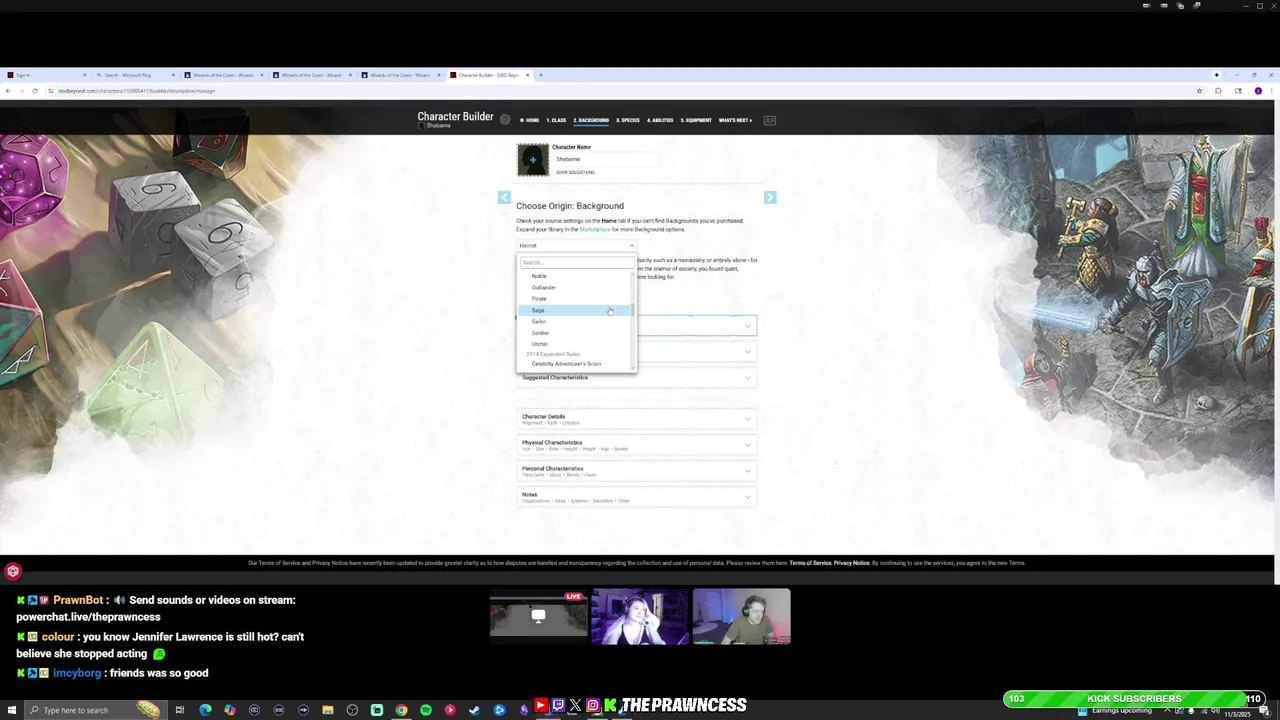Go to next builder step arrow

770,197
